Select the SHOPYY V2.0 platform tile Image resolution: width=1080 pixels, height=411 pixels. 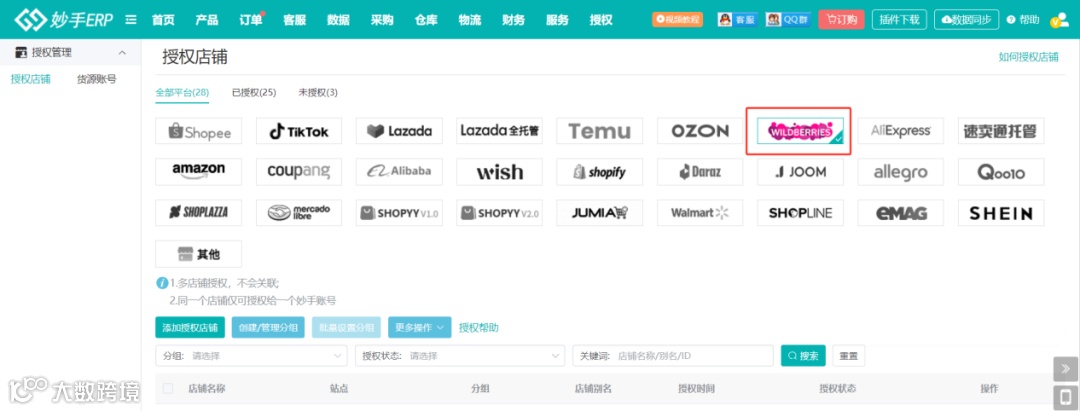pyautogui.click(x=499, y=213)
